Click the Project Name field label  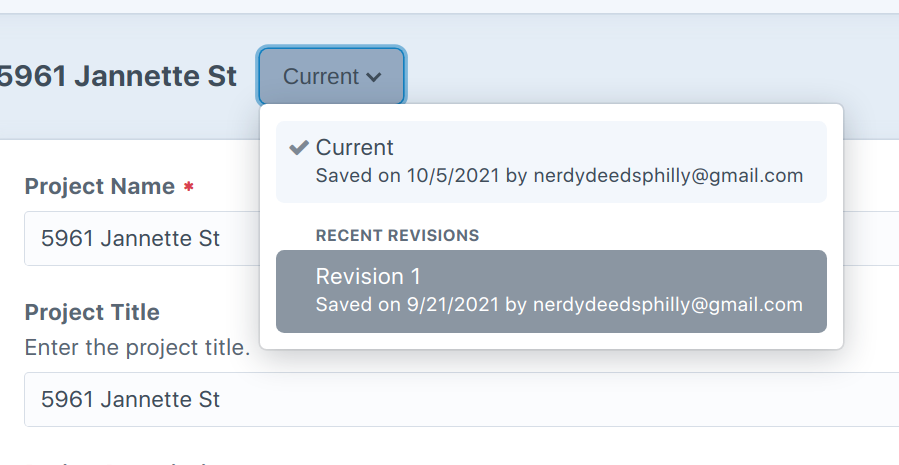pyautogui.click(x=99, y=187)
